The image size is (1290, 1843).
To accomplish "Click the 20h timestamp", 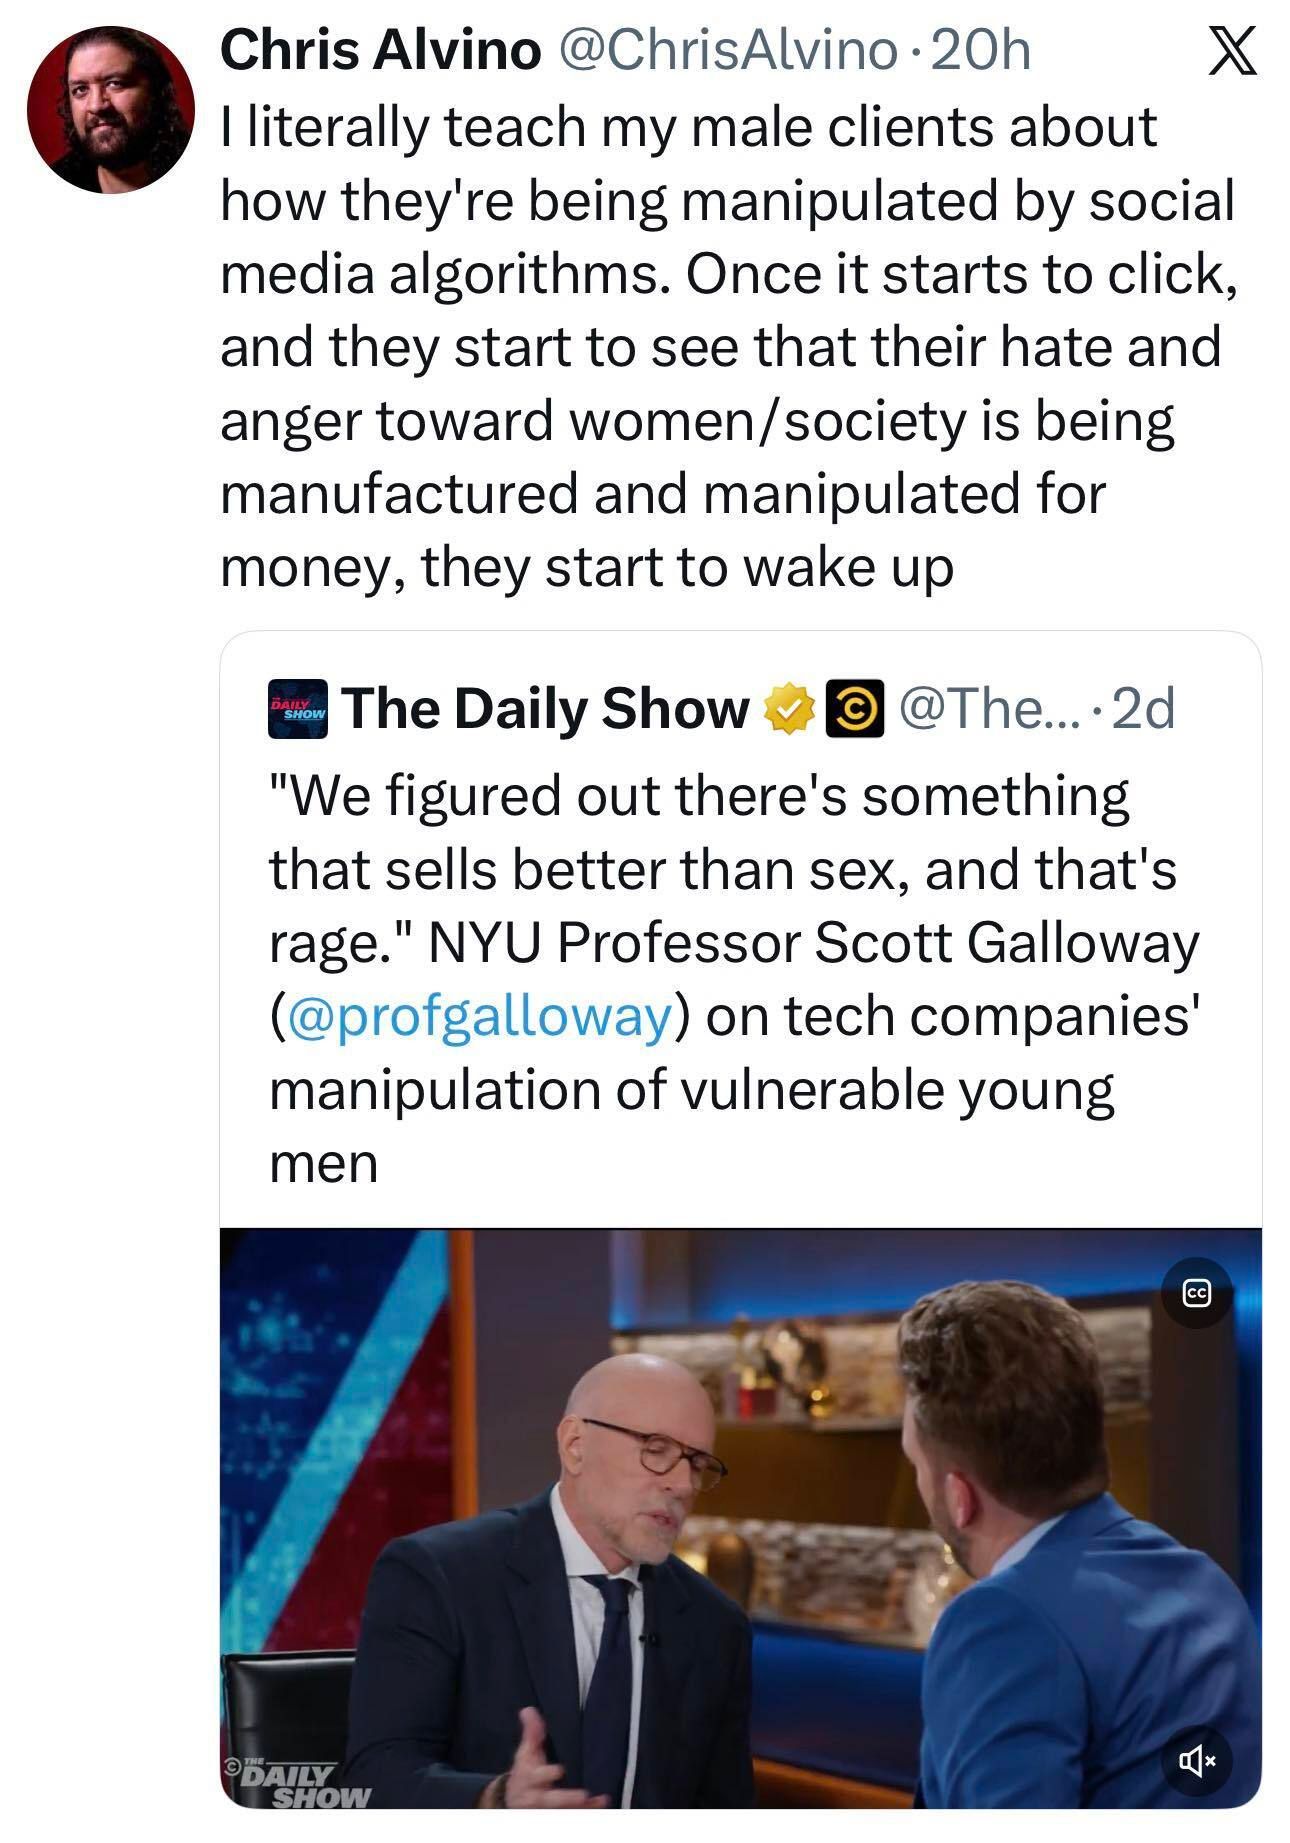I will 980,51.
